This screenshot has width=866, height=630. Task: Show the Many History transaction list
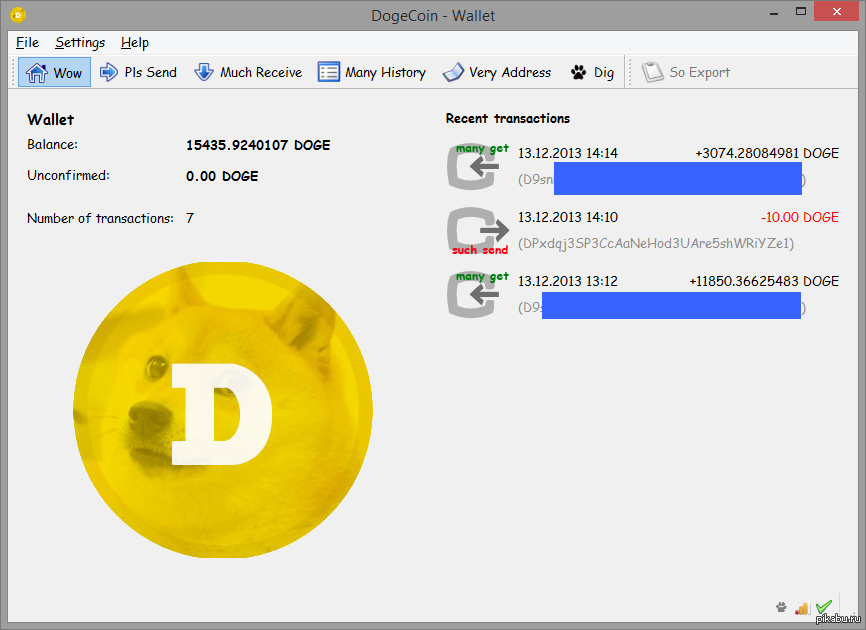(x=372, y=72)
